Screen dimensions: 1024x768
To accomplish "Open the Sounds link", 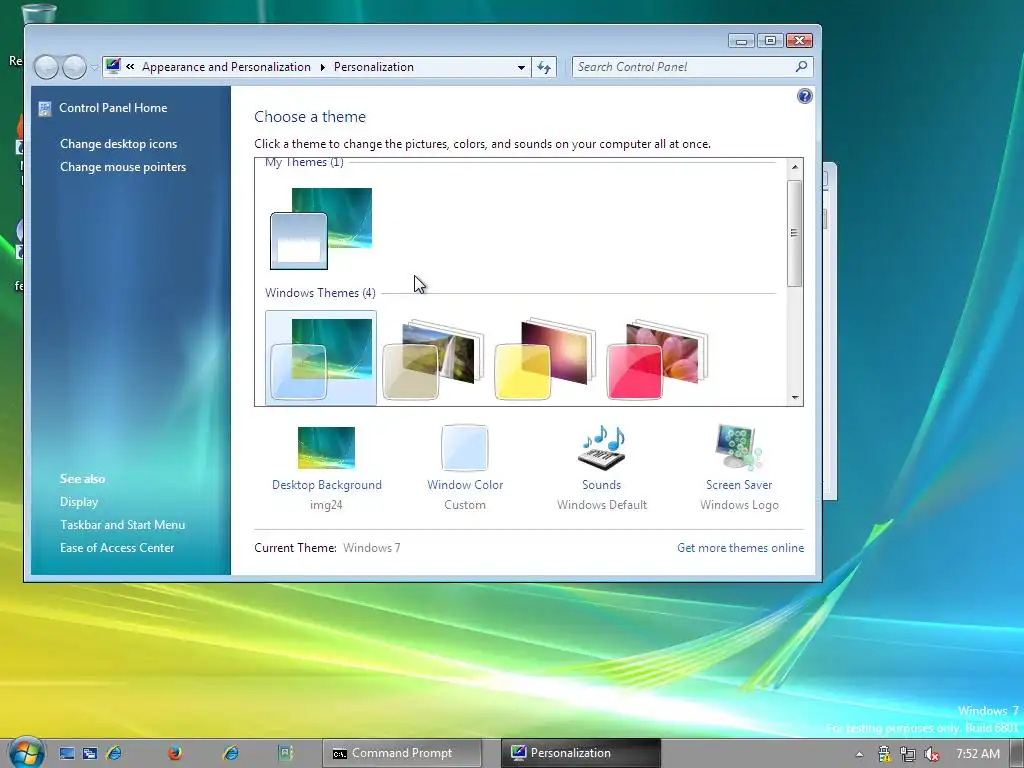I will point(601,485).
